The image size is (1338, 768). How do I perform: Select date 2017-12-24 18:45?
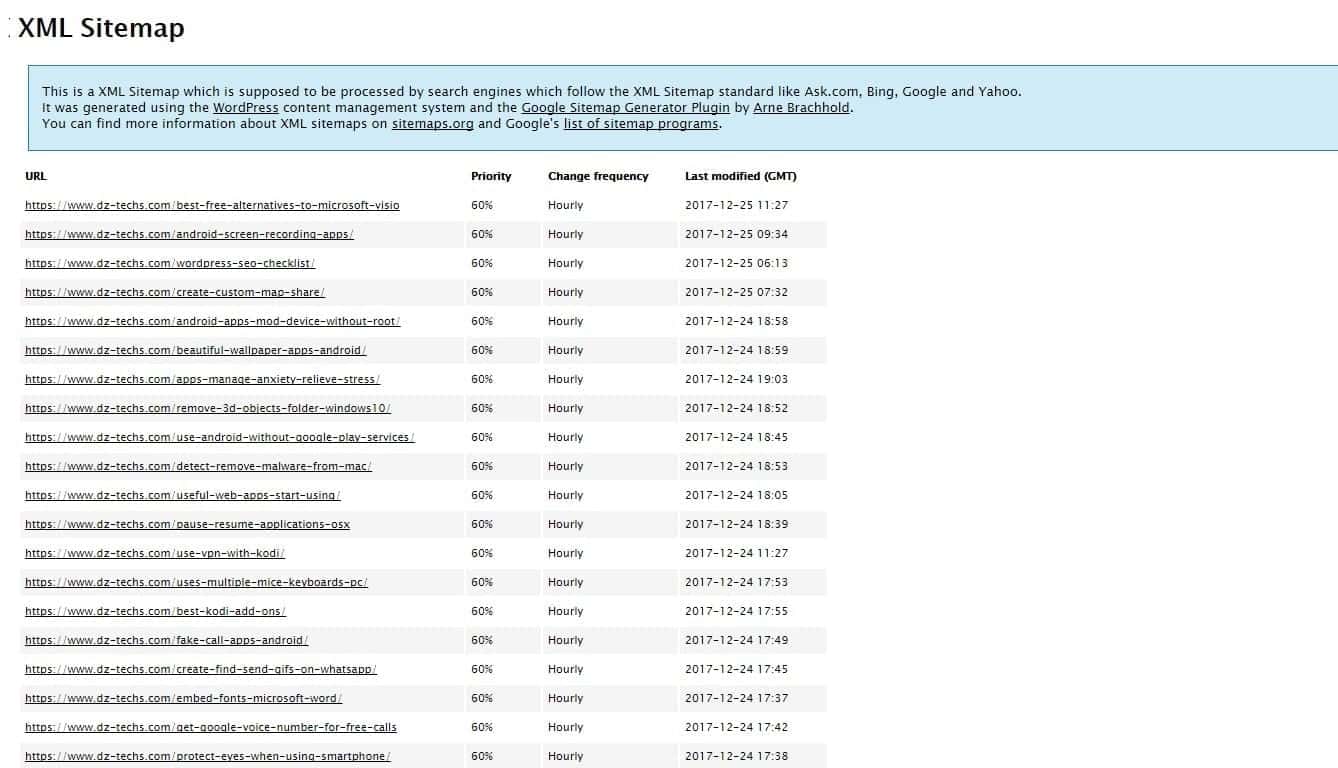736,437
